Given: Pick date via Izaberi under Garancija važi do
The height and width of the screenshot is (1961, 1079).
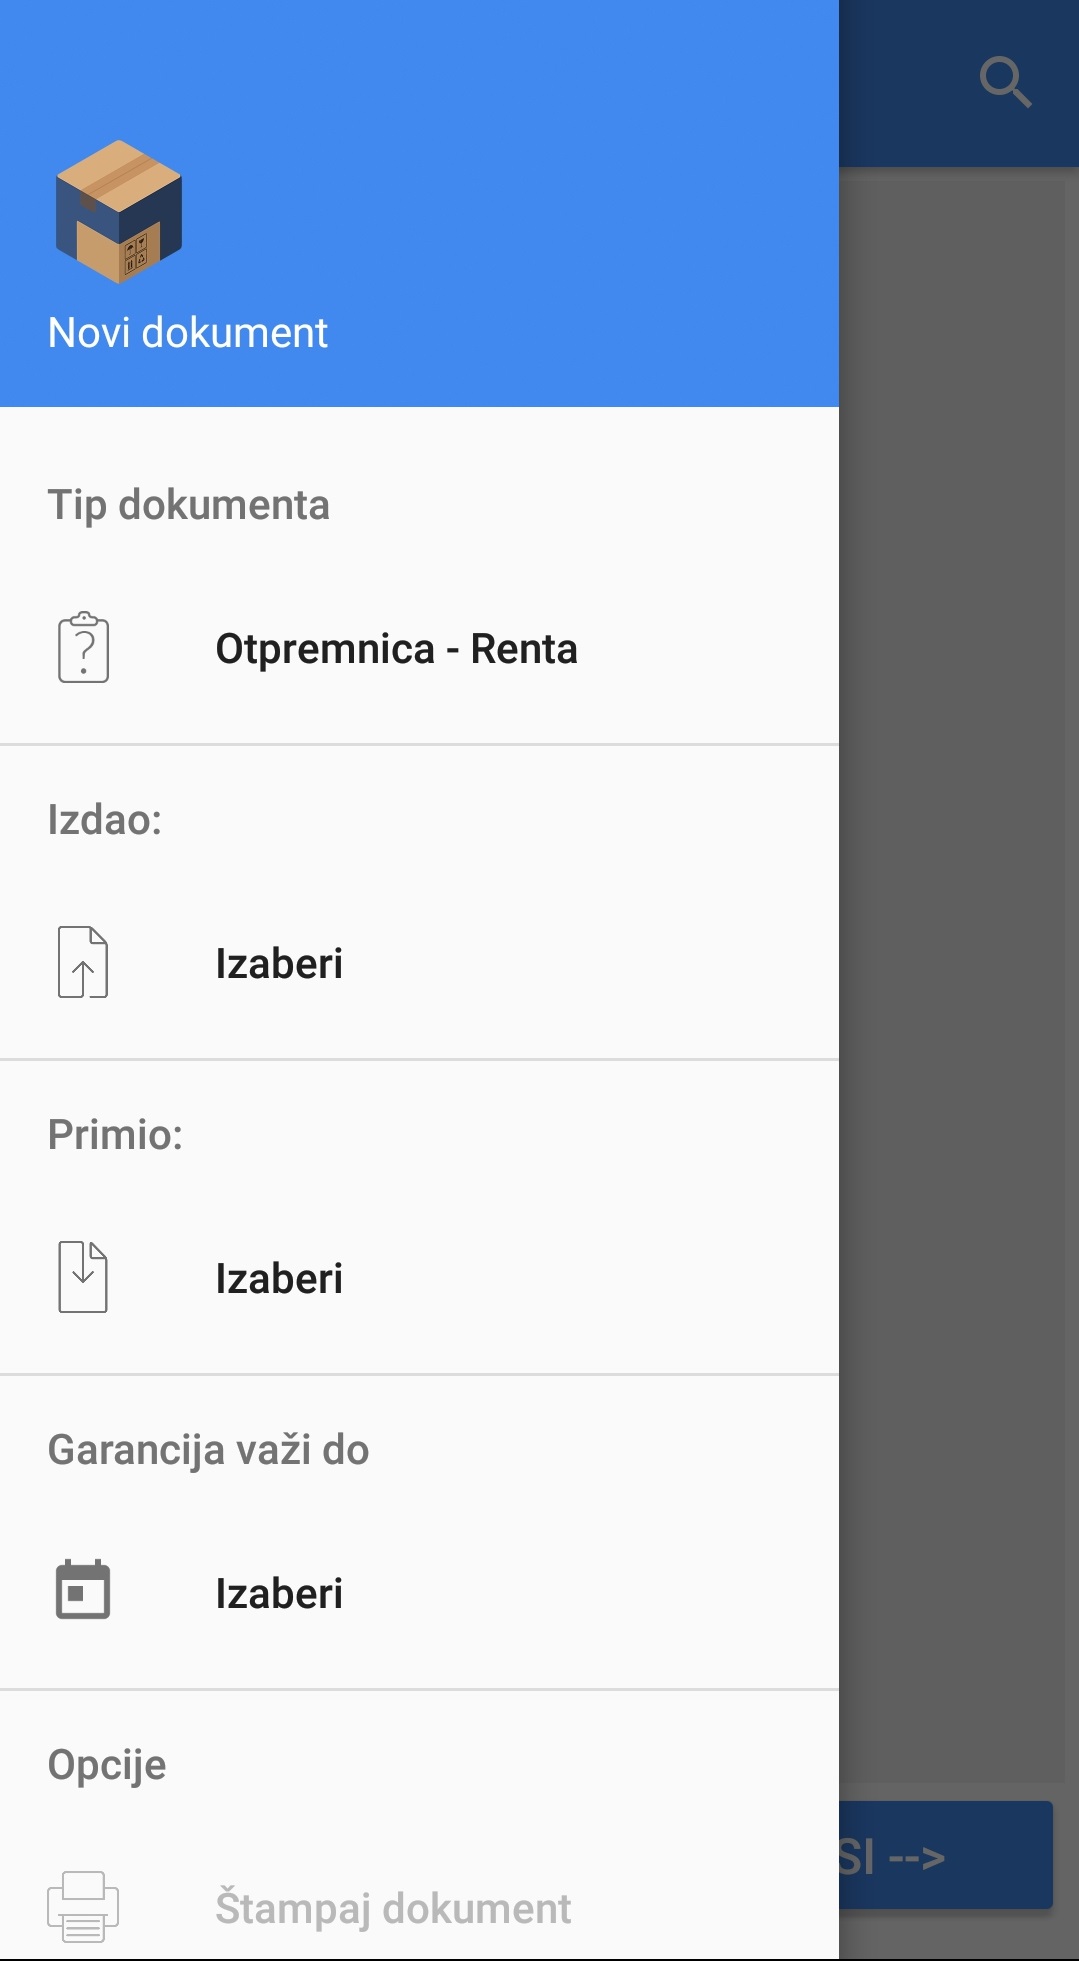Looking at the screenshot, I should point(279,1594).
